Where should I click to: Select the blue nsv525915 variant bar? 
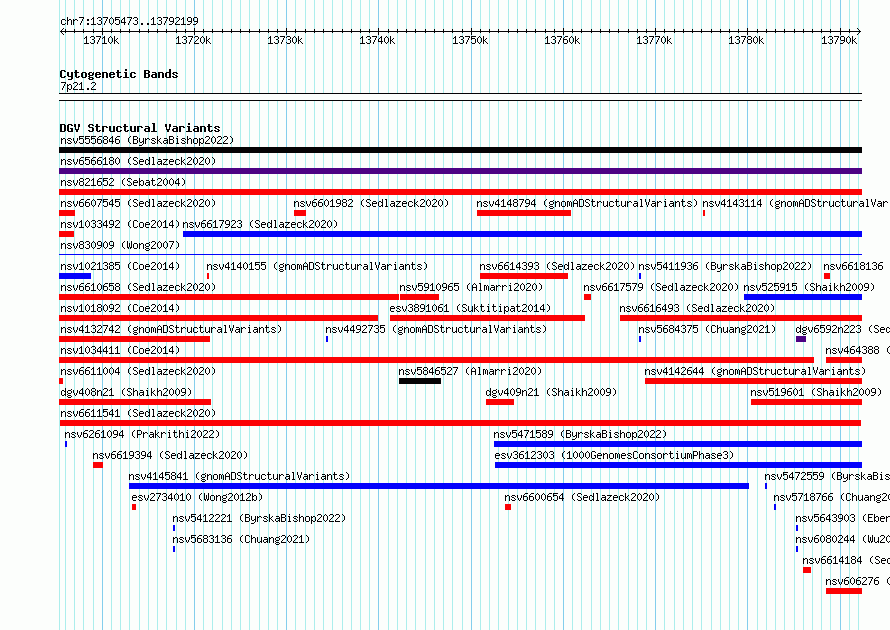tap(803, 297)
